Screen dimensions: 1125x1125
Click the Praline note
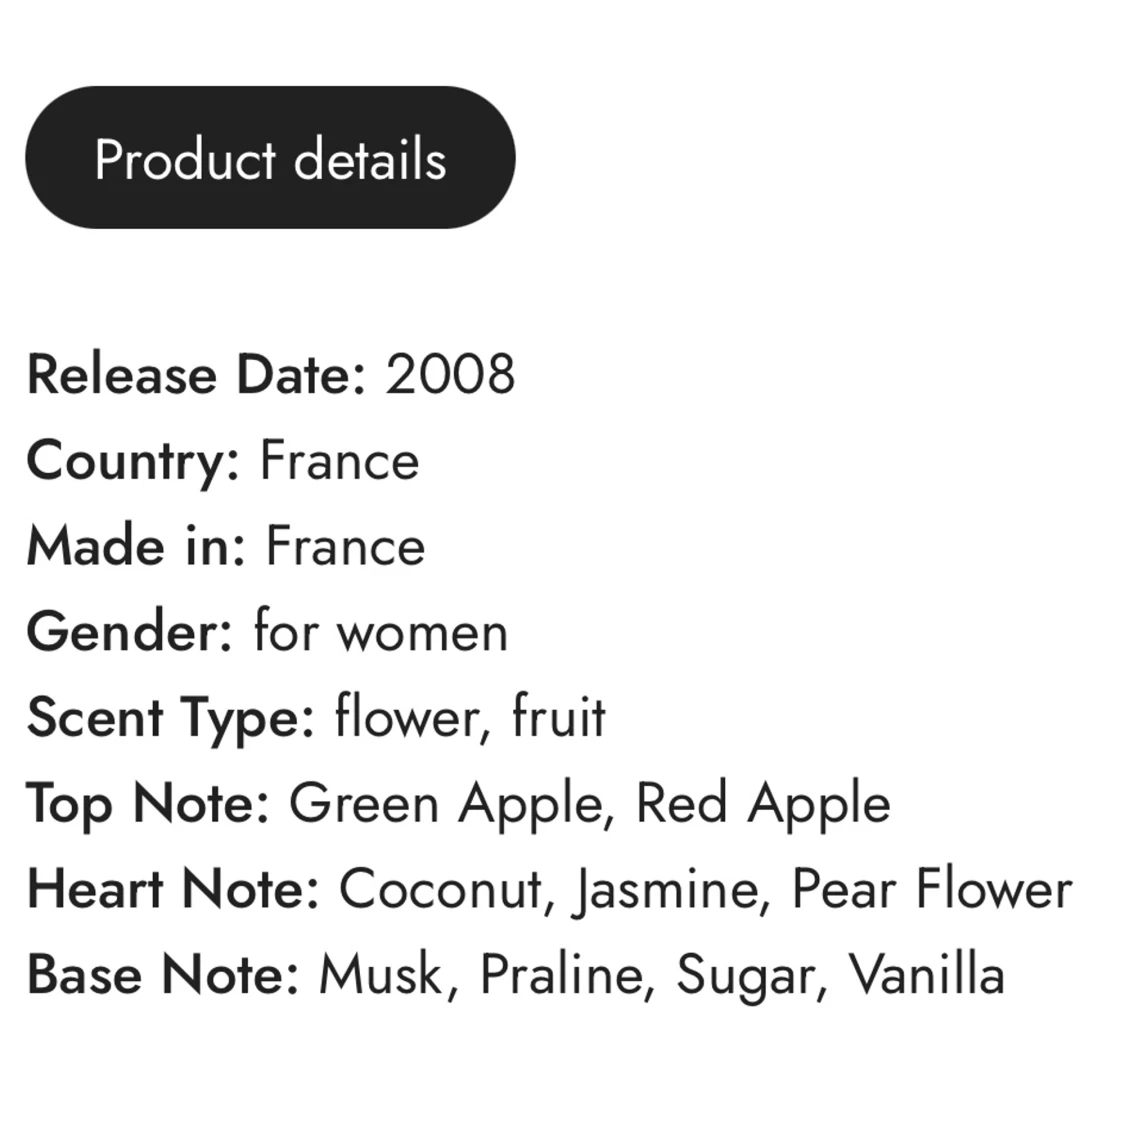point(561,975)
